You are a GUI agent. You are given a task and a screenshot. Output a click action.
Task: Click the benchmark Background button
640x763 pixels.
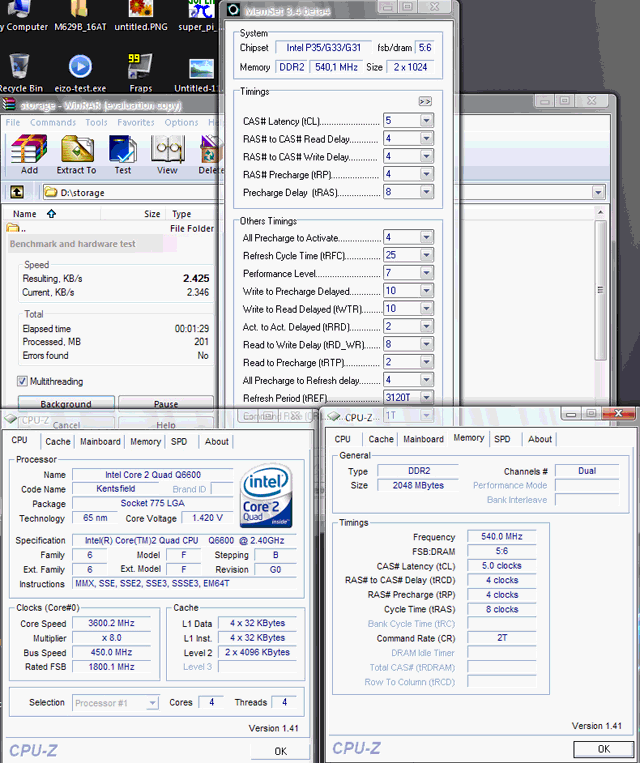[66, 403]
